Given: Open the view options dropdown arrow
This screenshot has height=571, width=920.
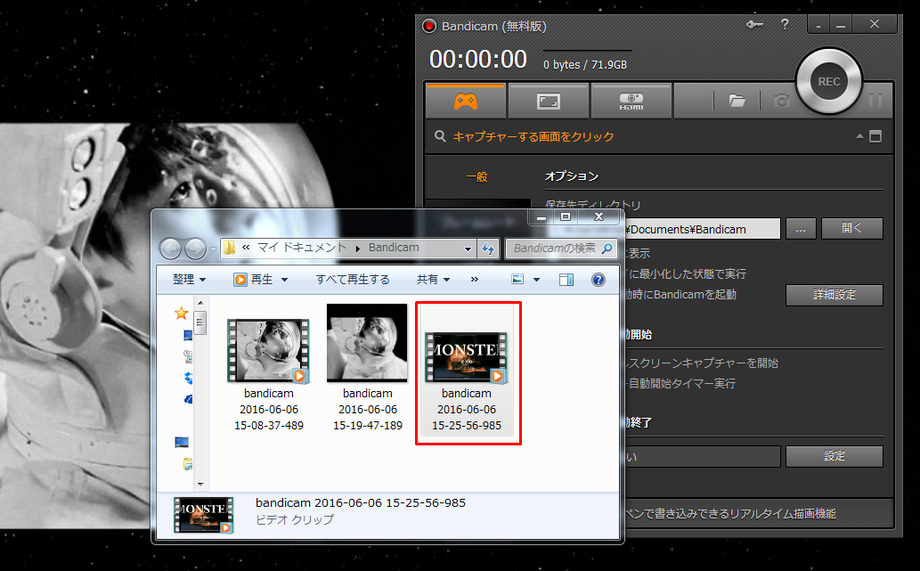Looking at the screenshot, I should 536,280.
